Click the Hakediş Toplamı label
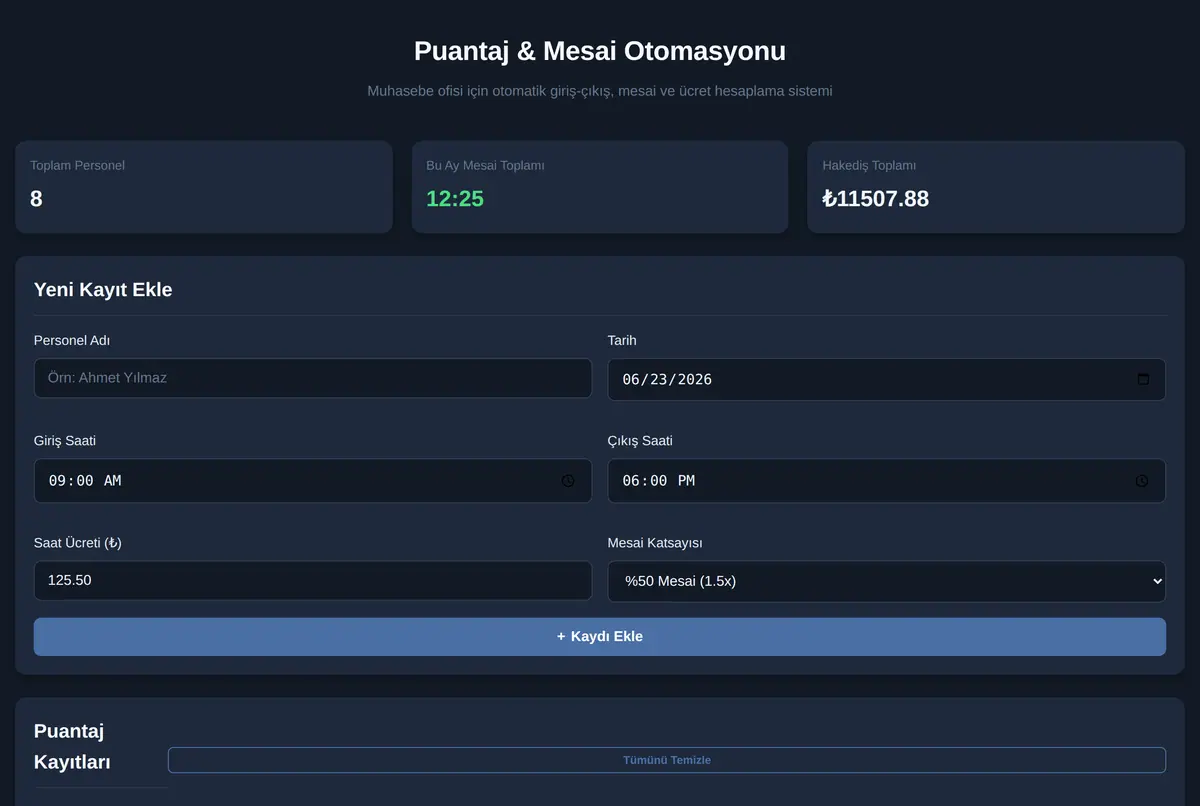The height and width of the screenshot is (806, 1200). [869, 166]
